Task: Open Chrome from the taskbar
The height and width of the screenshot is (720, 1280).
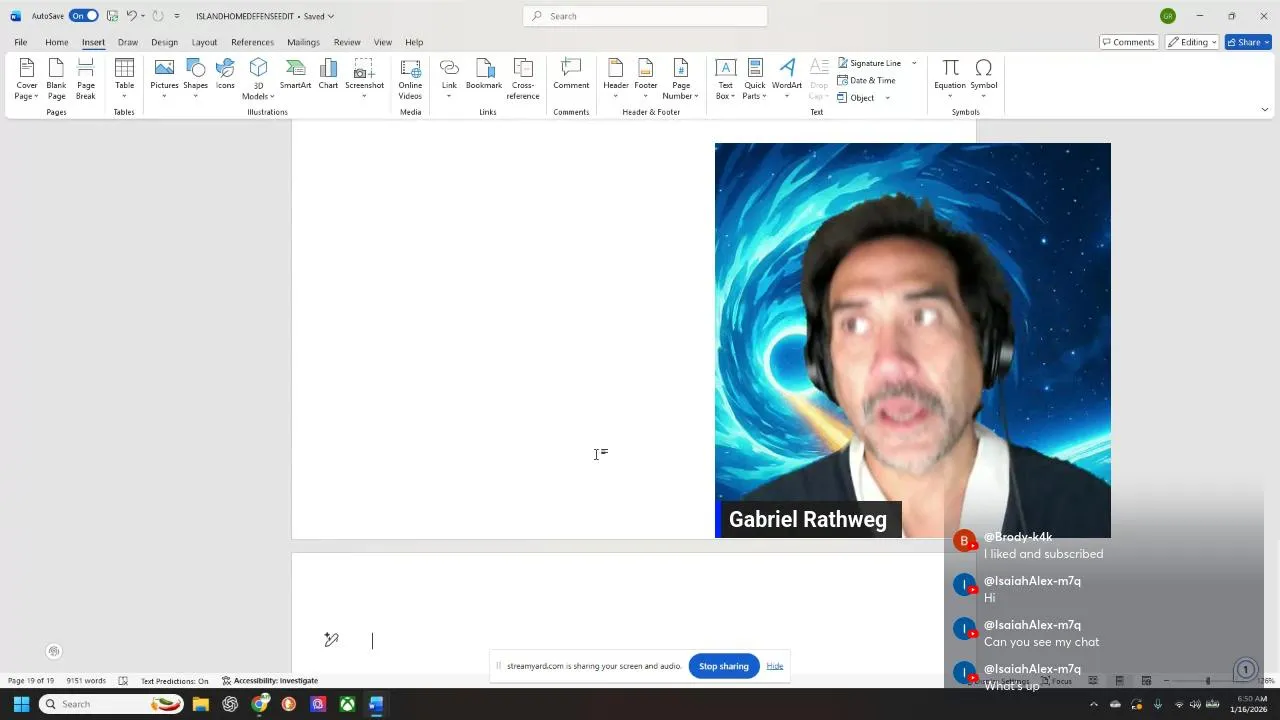Action: point(260,704)
